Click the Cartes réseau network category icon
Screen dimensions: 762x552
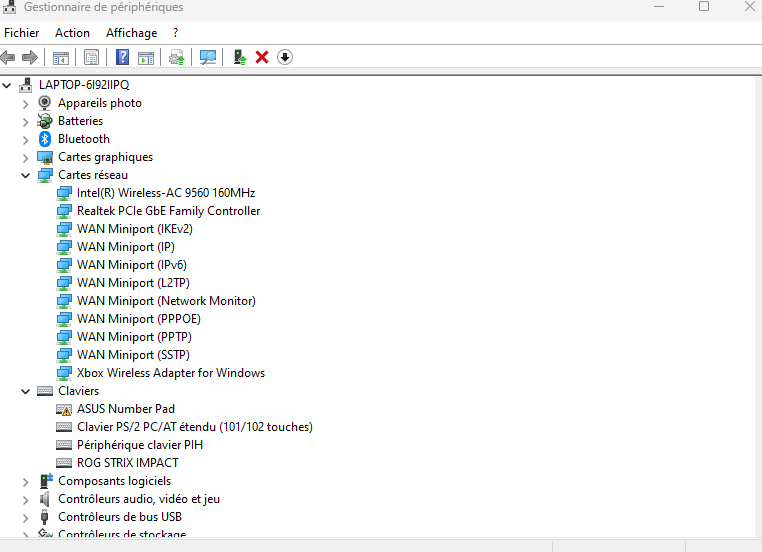pyautogui.click(x=45, y=175)
